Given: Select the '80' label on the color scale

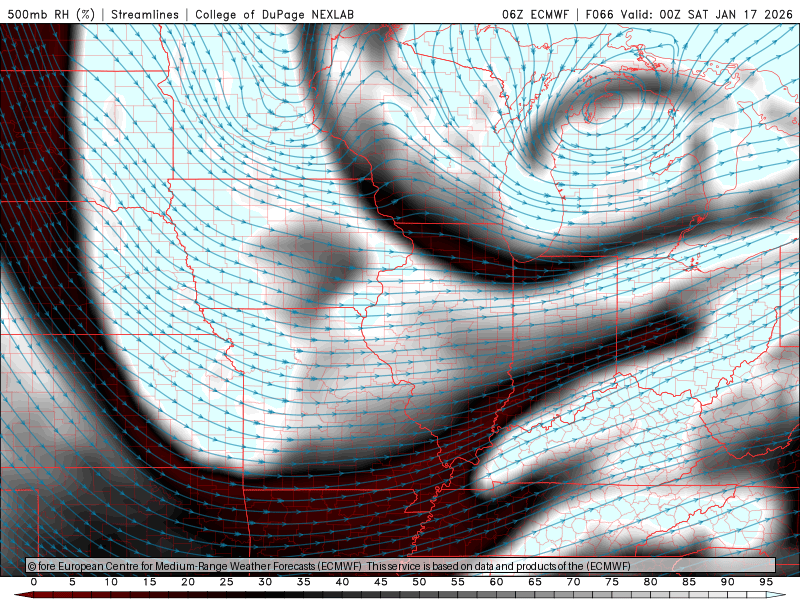Looking at the screenshot, I should (x=651, y=582).
